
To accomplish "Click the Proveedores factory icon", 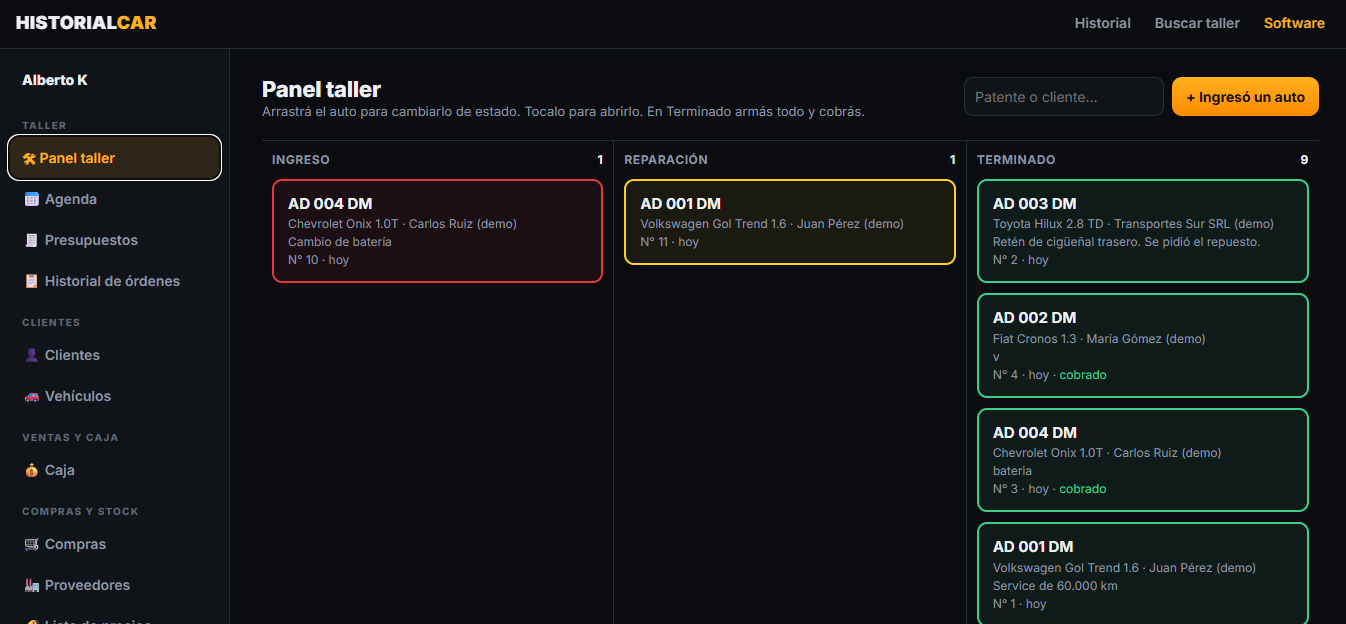I will click(x=31, y=585).
